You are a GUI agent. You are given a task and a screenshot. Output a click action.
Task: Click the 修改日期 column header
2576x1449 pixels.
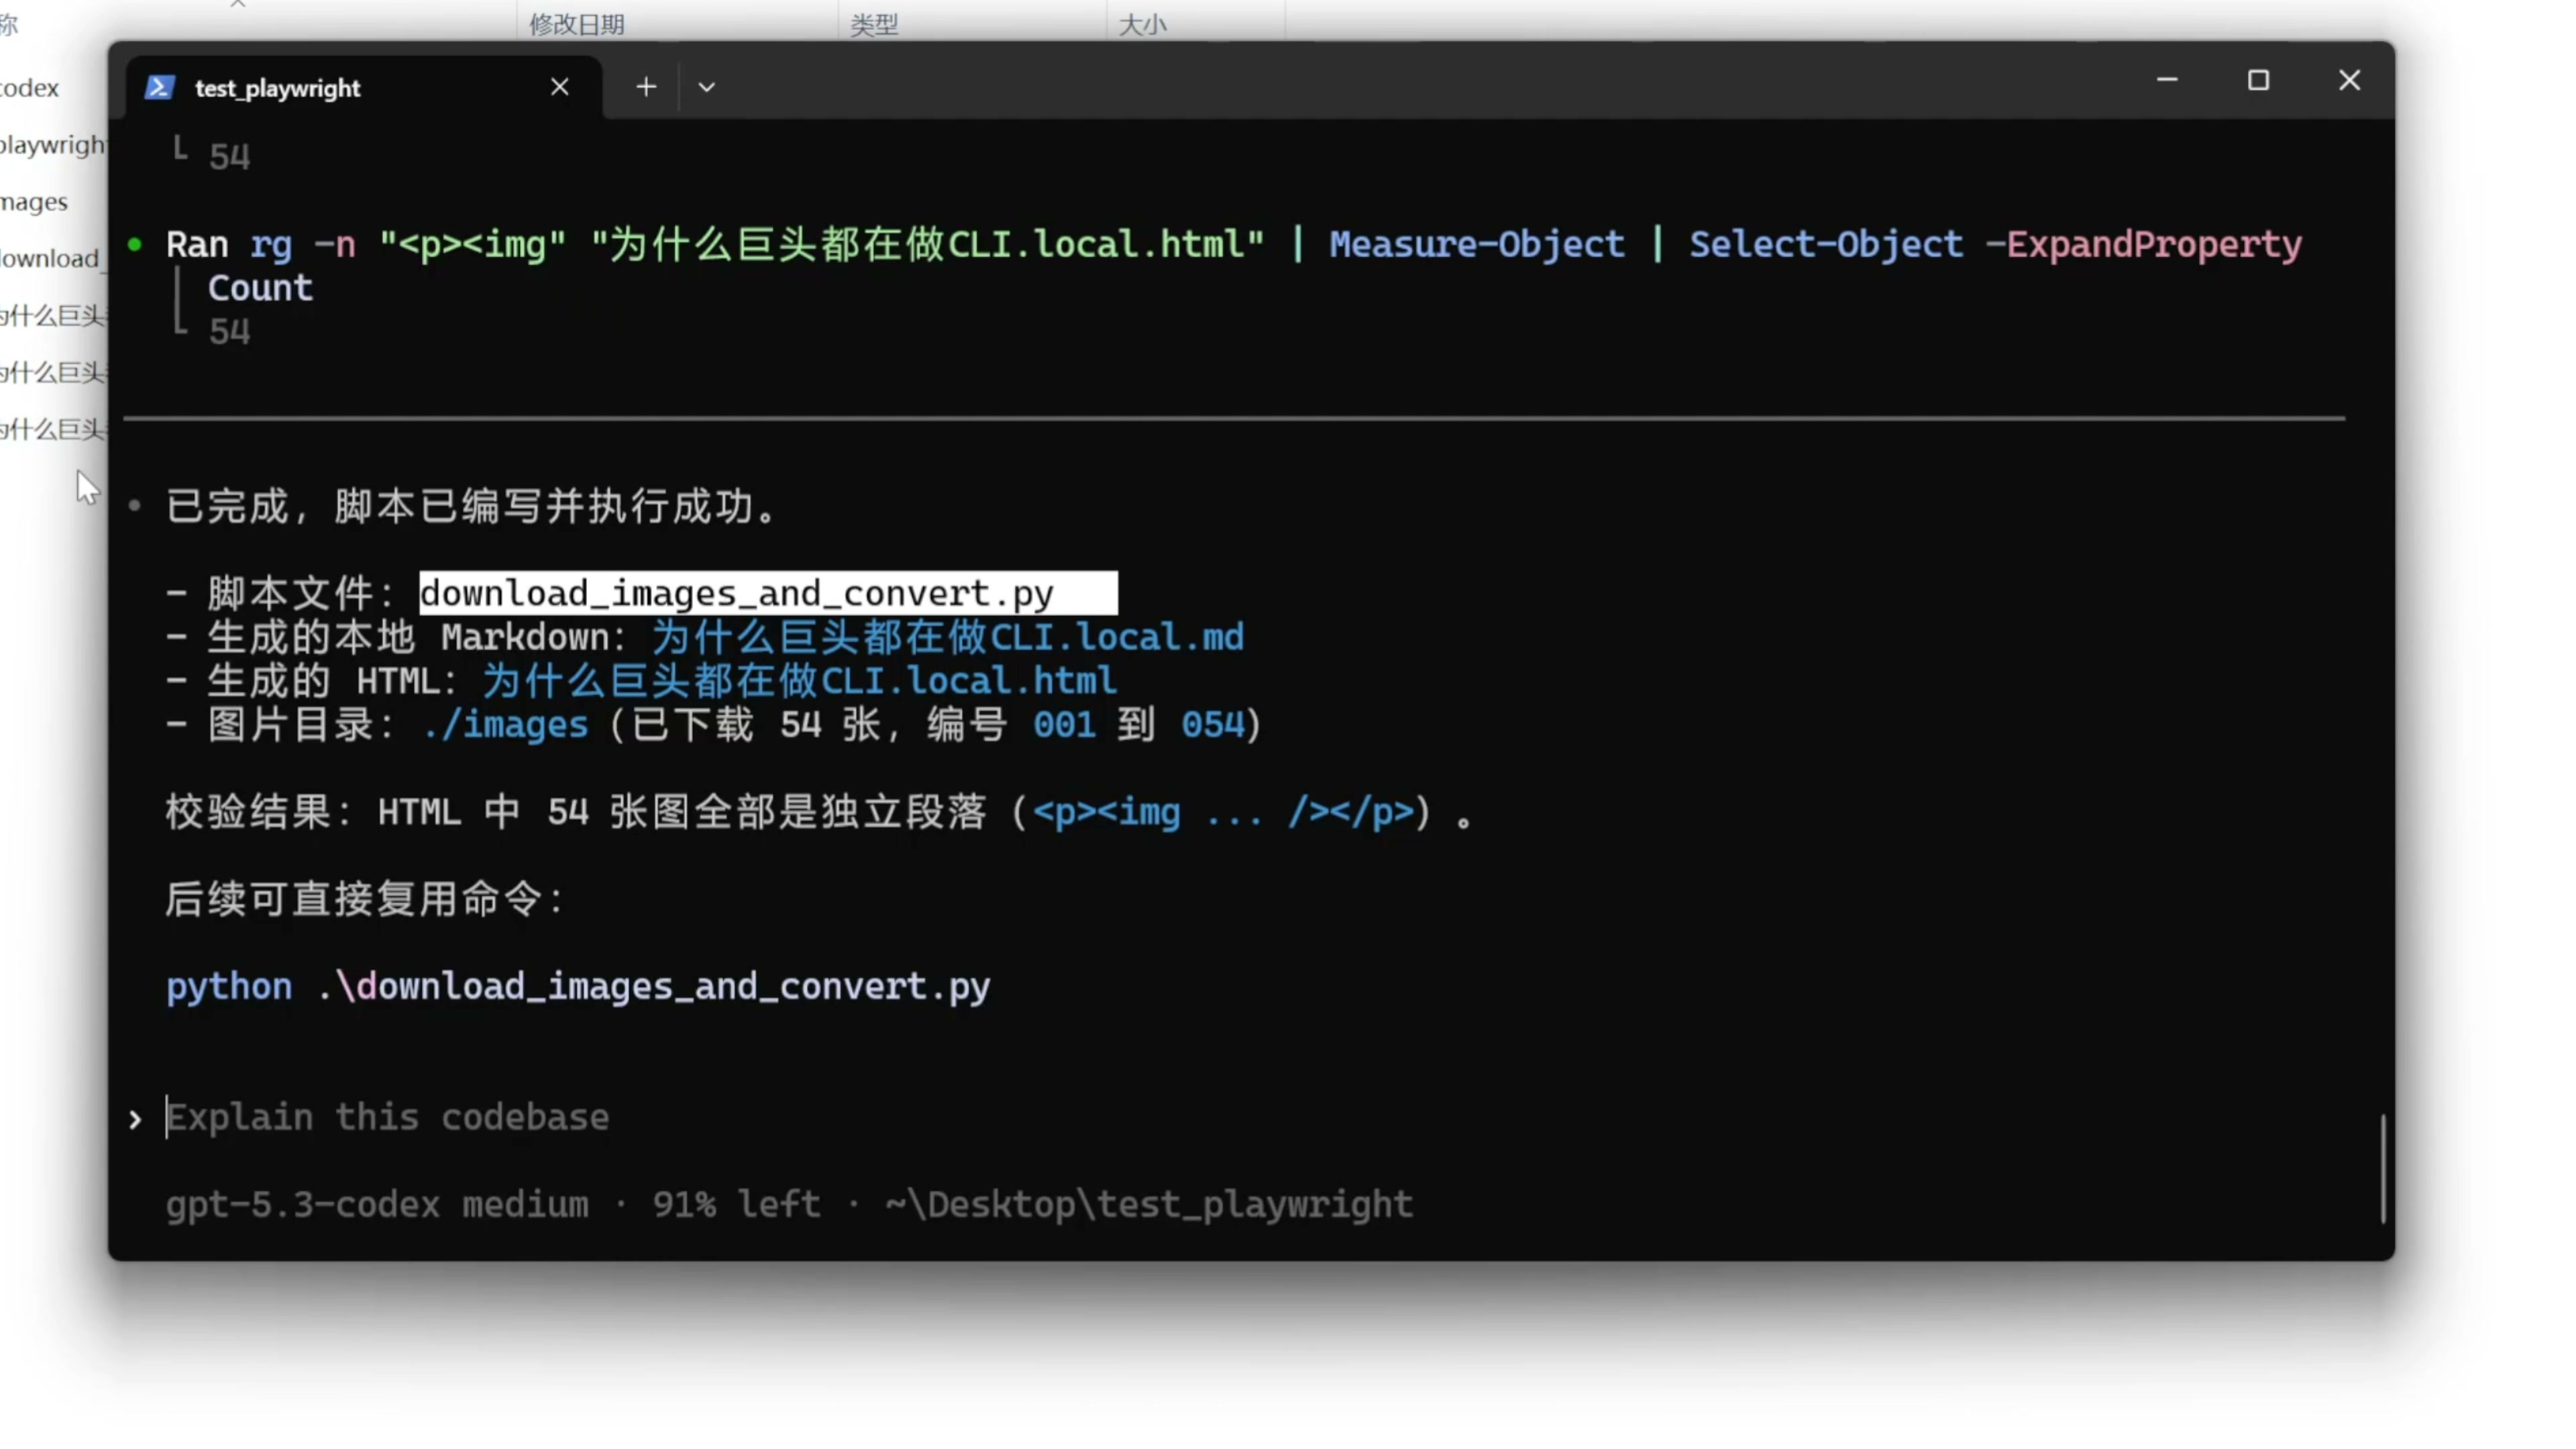pos(577,24)
